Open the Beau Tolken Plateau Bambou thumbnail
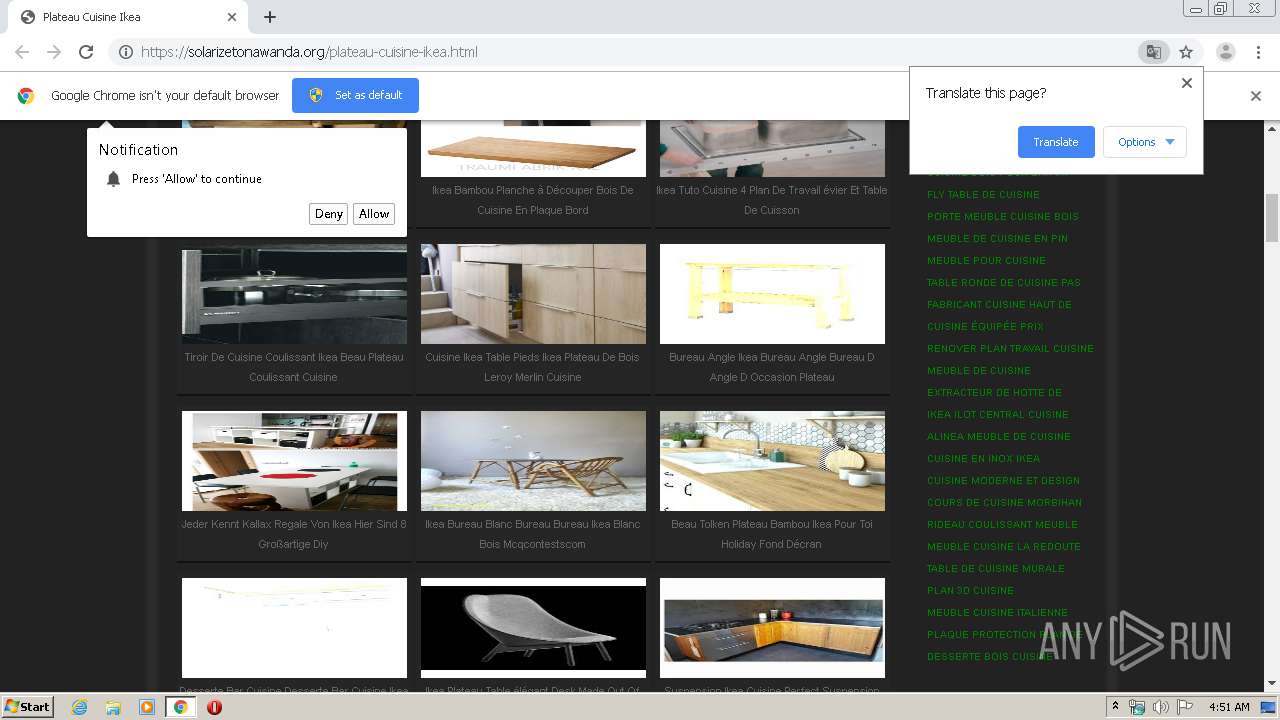 pos(772,461)
